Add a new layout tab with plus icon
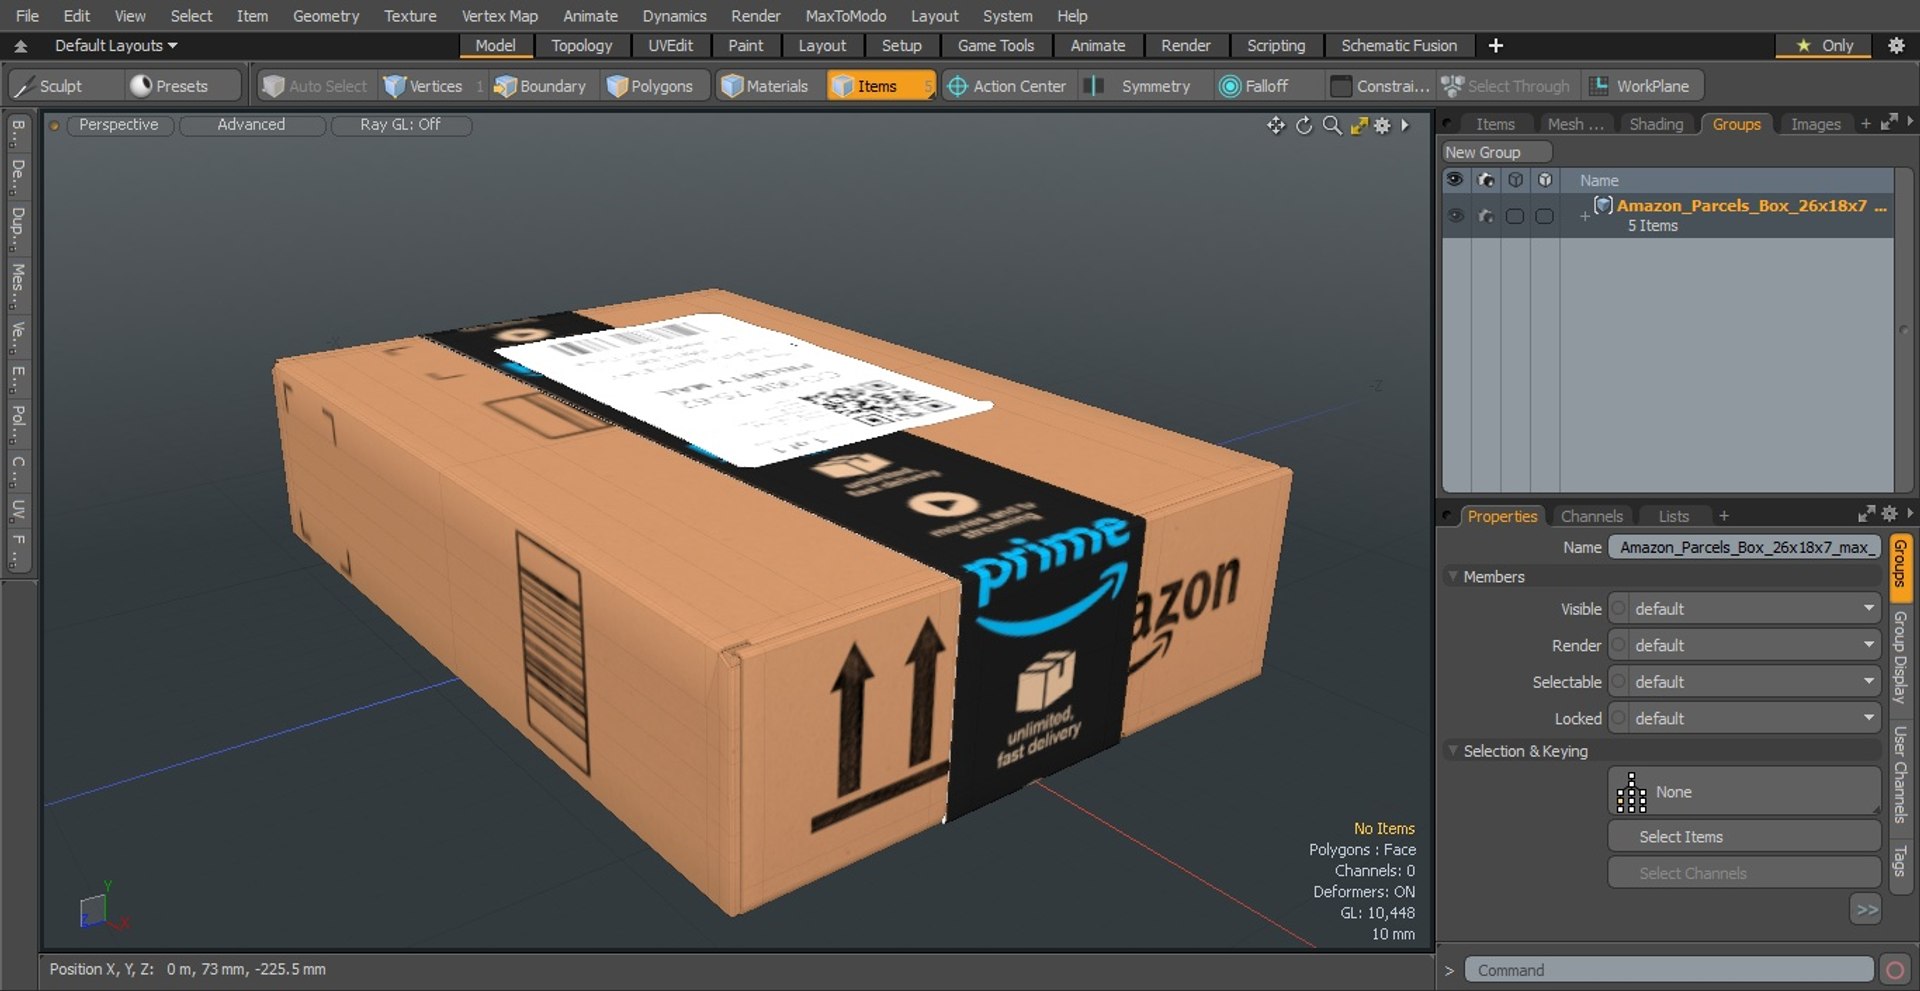1920x991 pixels. [1495, 45]
